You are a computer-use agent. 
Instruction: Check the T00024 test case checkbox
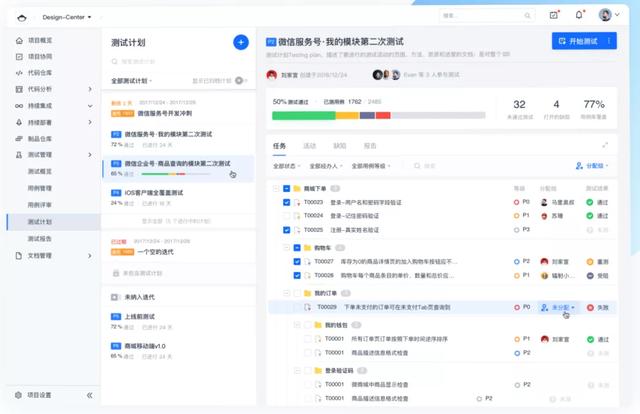287,216
